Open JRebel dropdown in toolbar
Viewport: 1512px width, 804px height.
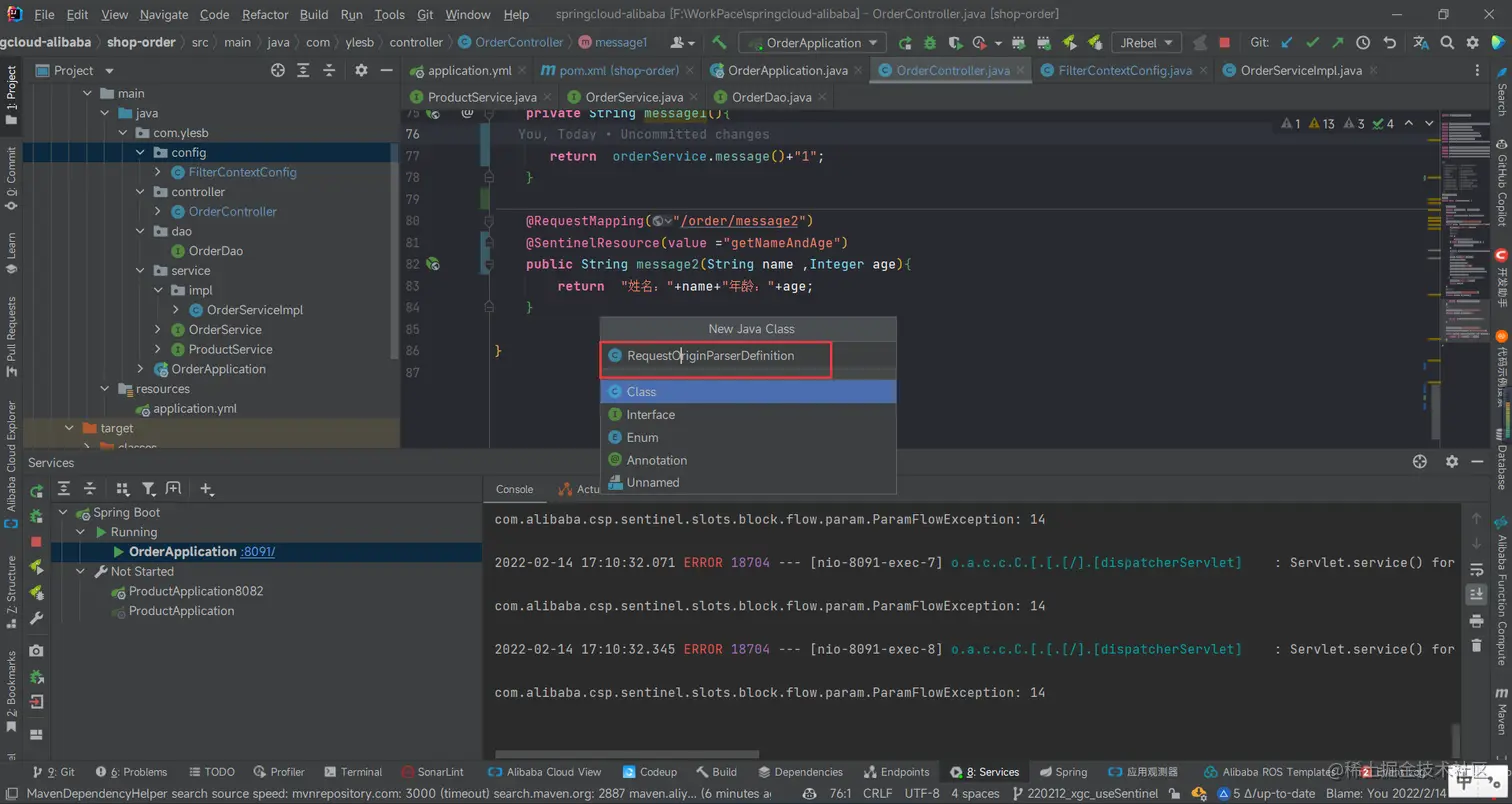1146,43
